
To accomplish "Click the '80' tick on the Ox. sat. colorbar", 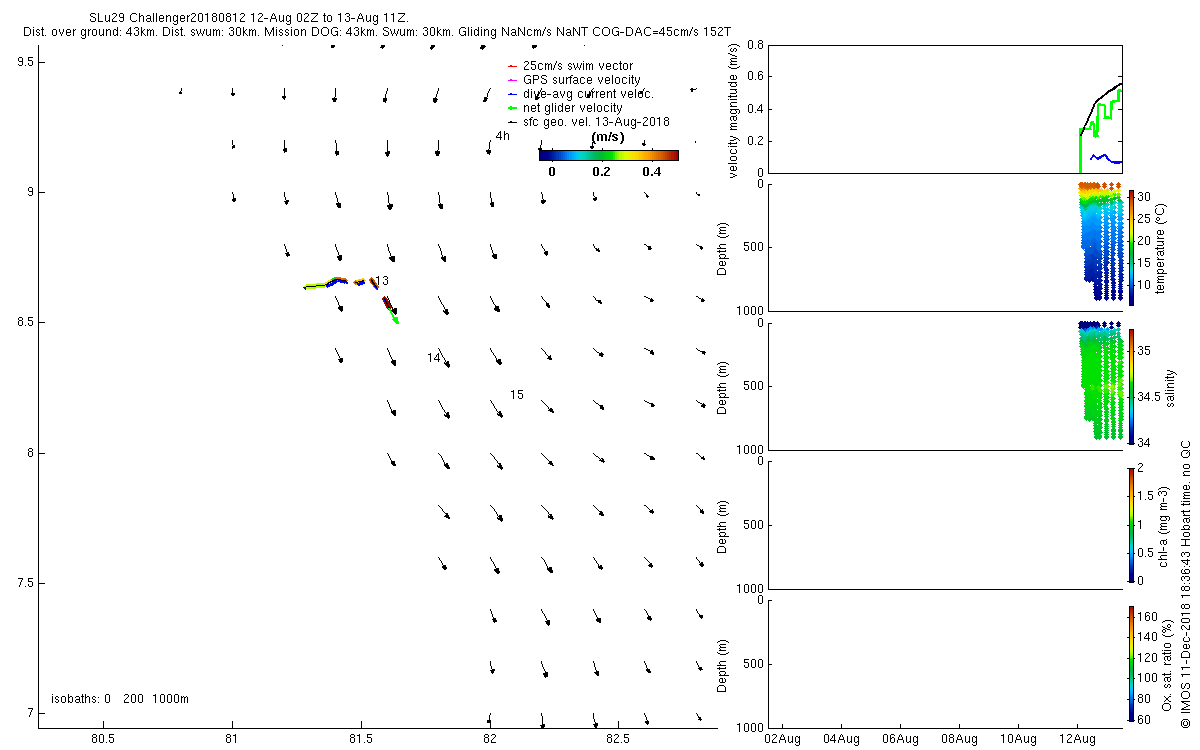I will [x=1144, y=698].
